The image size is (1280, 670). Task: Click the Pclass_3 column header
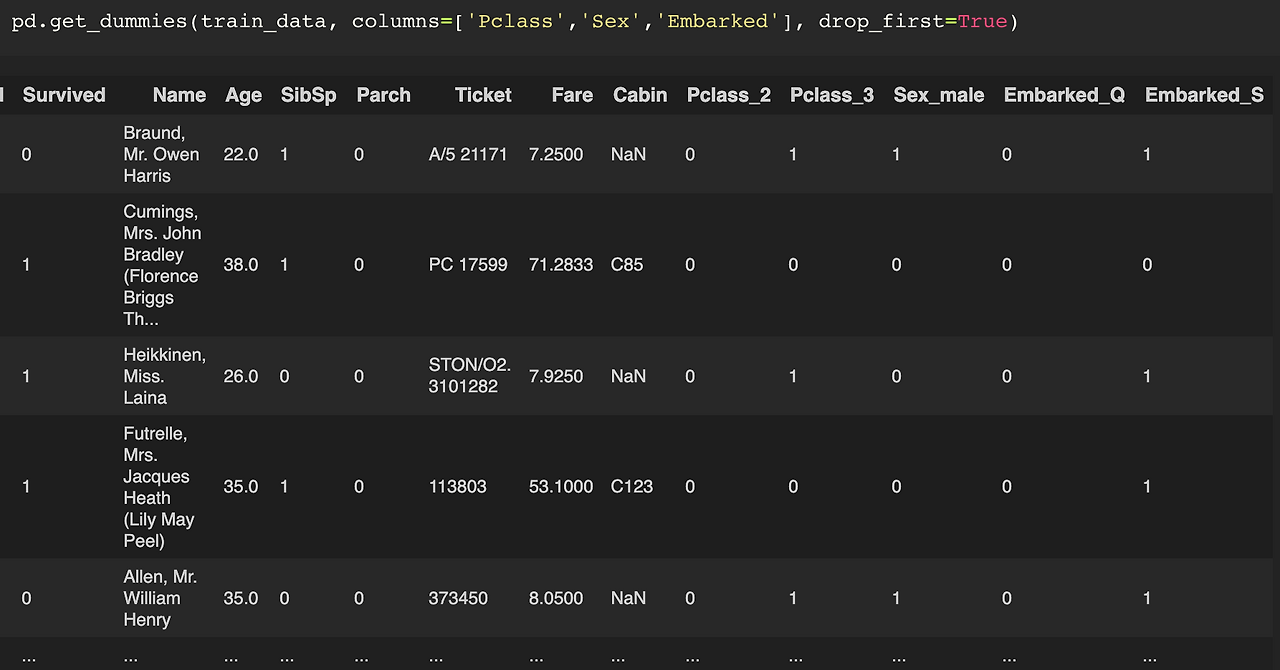[x=832, y=95]
